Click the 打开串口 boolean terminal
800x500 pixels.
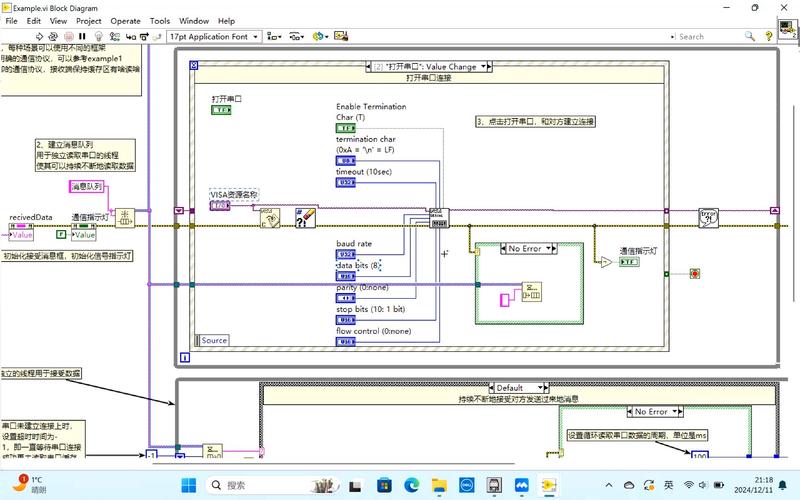221,111
